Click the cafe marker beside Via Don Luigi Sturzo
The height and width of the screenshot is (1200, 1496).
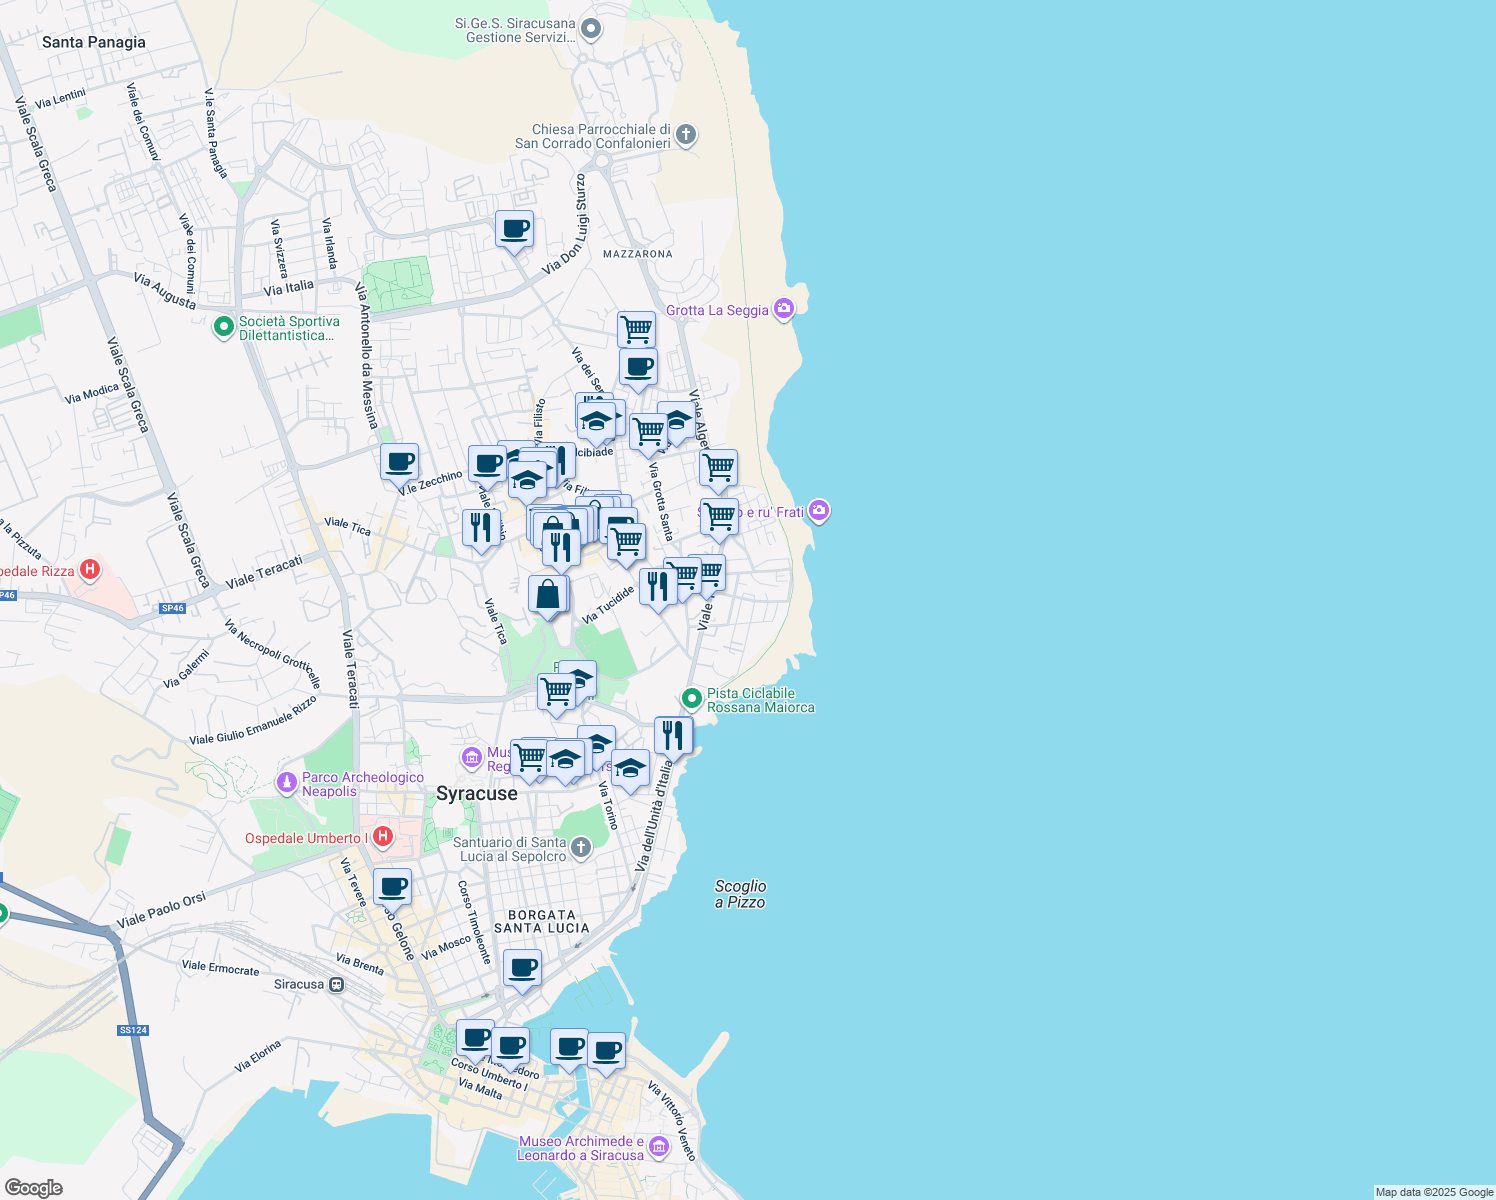click(x=515, y=230)
